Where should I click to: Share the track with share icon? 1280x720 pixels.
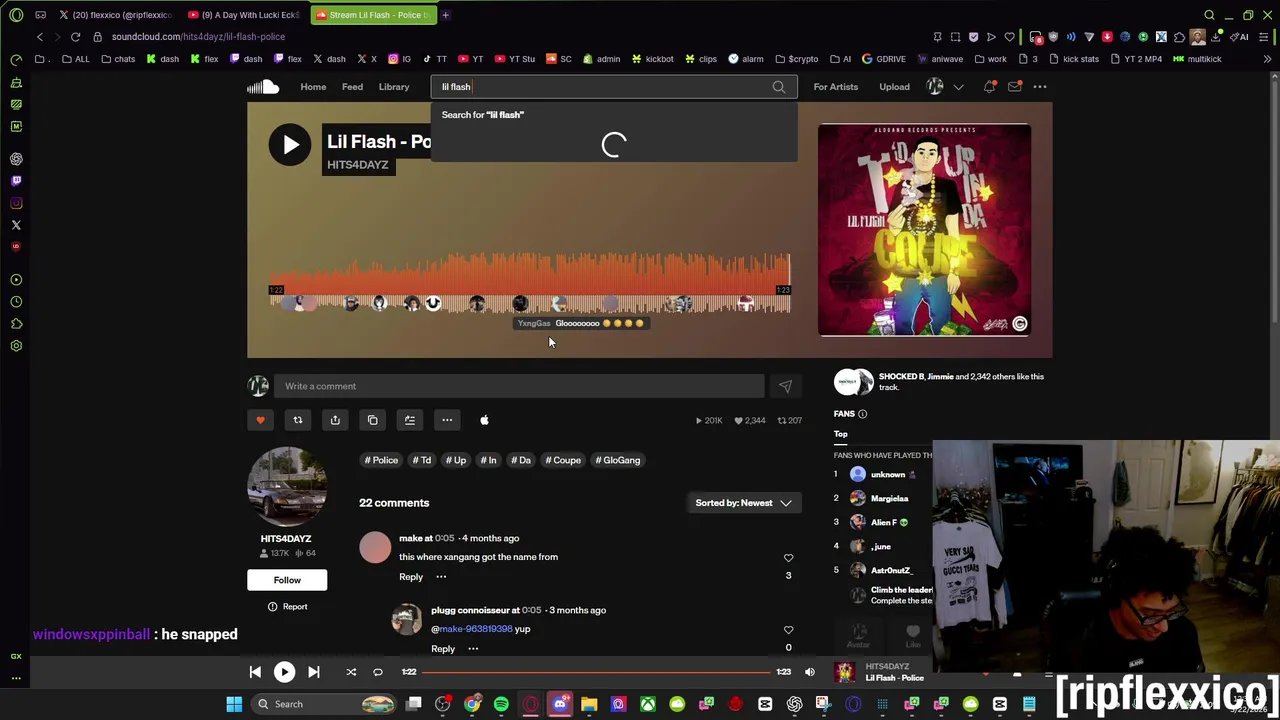click(x=335, y=420)
